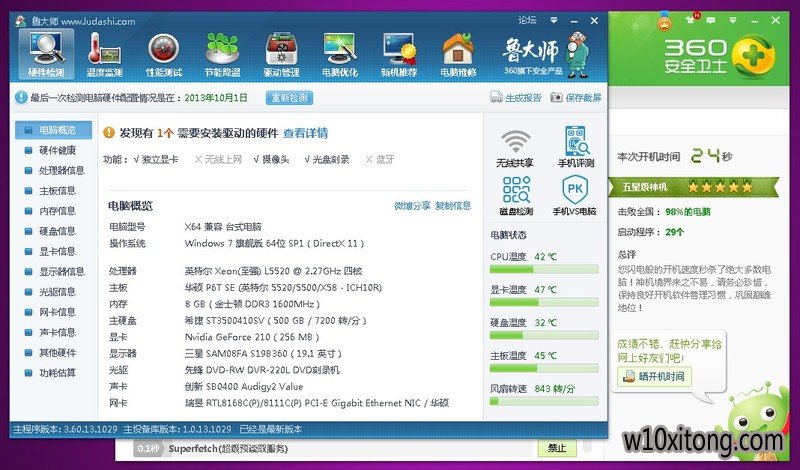
Task: Open the 温度监测 temperature monitor
Action: [x=105, y=54]
